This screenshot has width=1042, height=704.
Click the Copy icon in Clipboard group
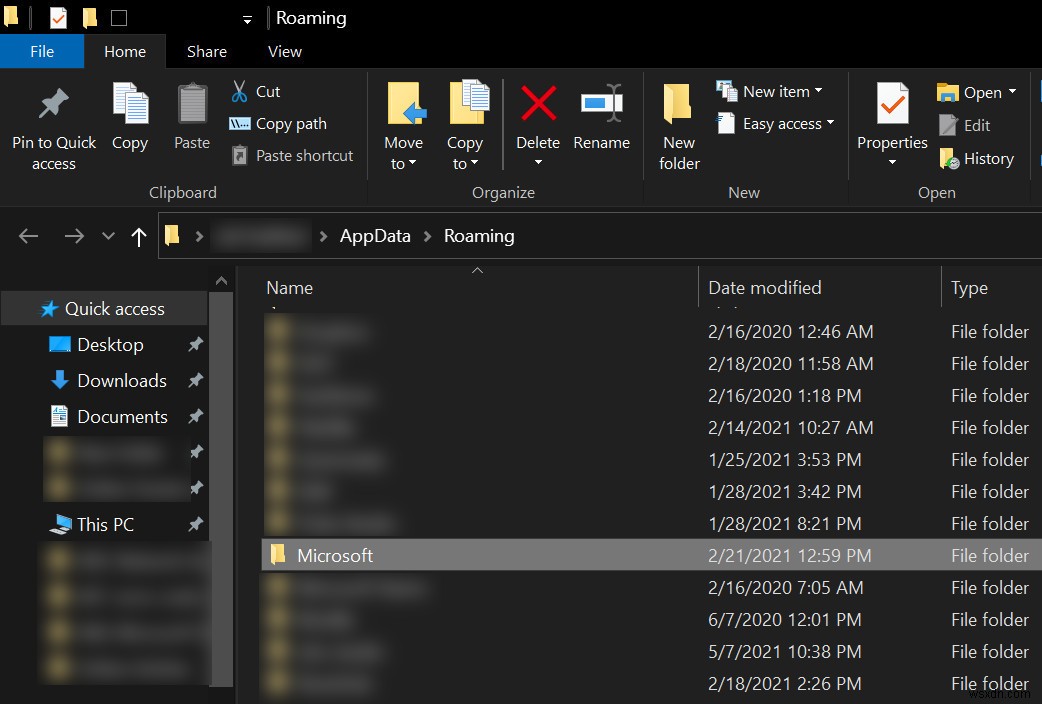[x=130, y=106]
